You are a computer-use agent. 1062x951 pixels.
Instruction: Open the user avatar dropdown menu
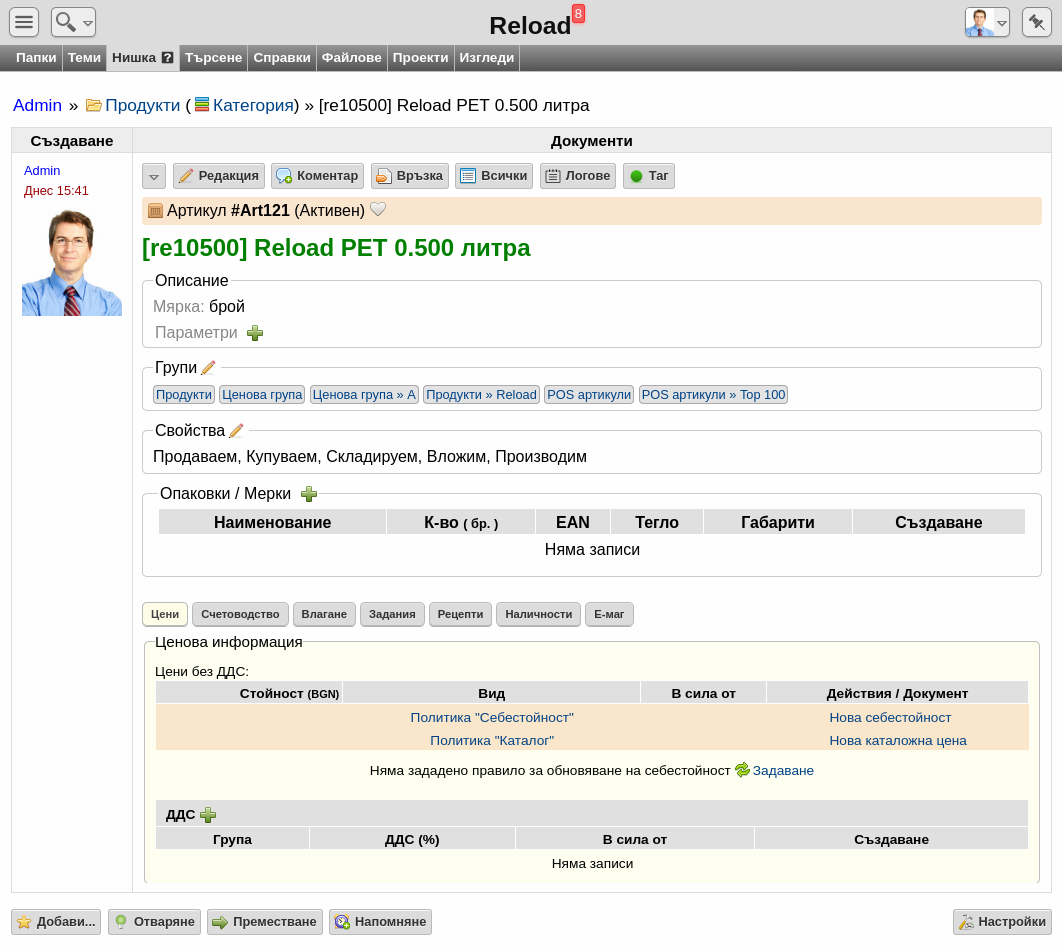(987, 22)
